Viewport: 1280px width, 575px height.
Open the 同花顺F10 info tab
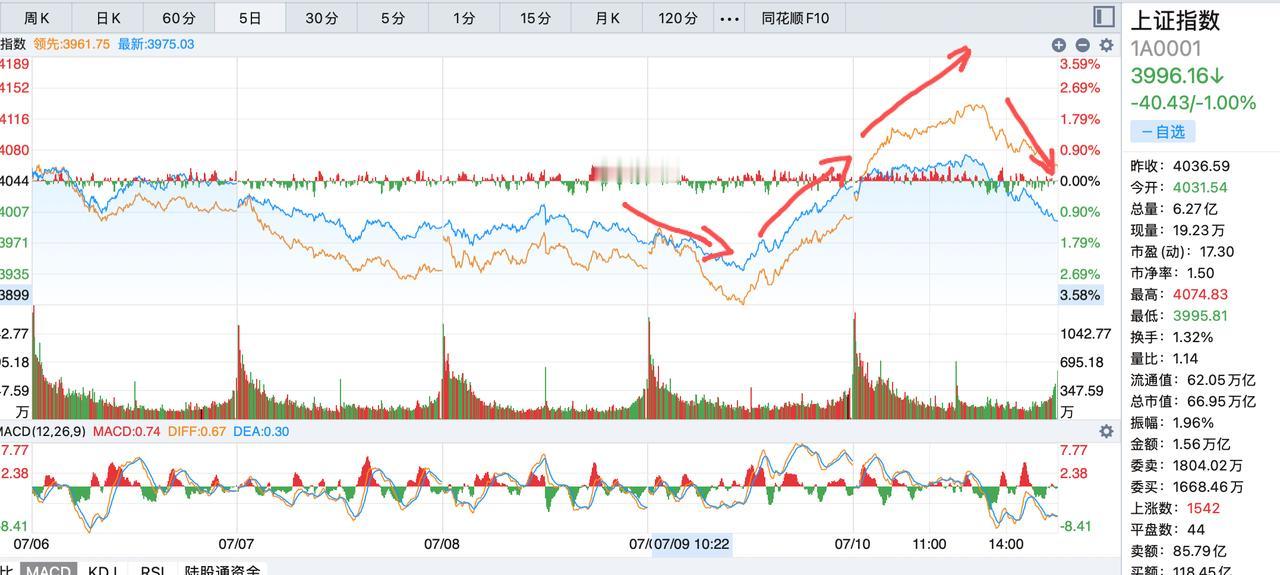795,18
